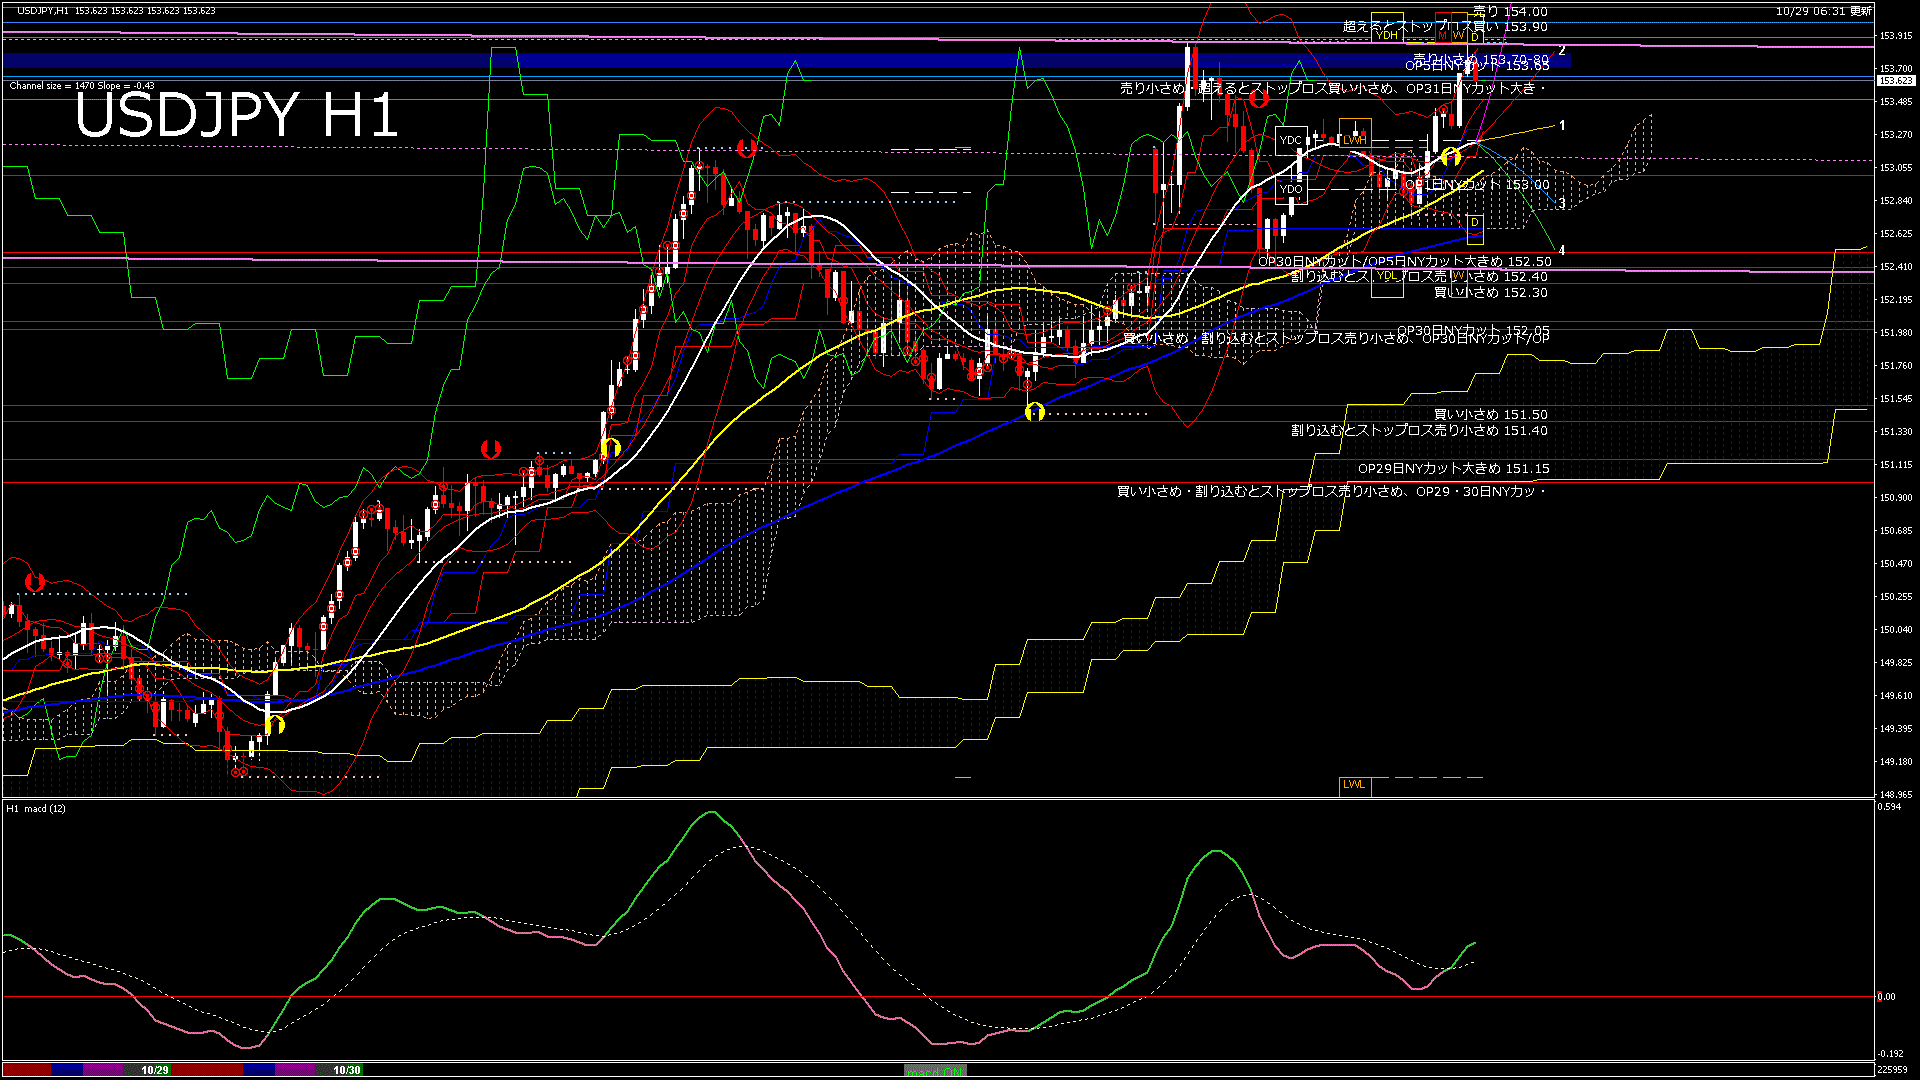Click the 'H1 macd (12)' indicator title
This screenshot has width=1920, height=1080.
36,808
